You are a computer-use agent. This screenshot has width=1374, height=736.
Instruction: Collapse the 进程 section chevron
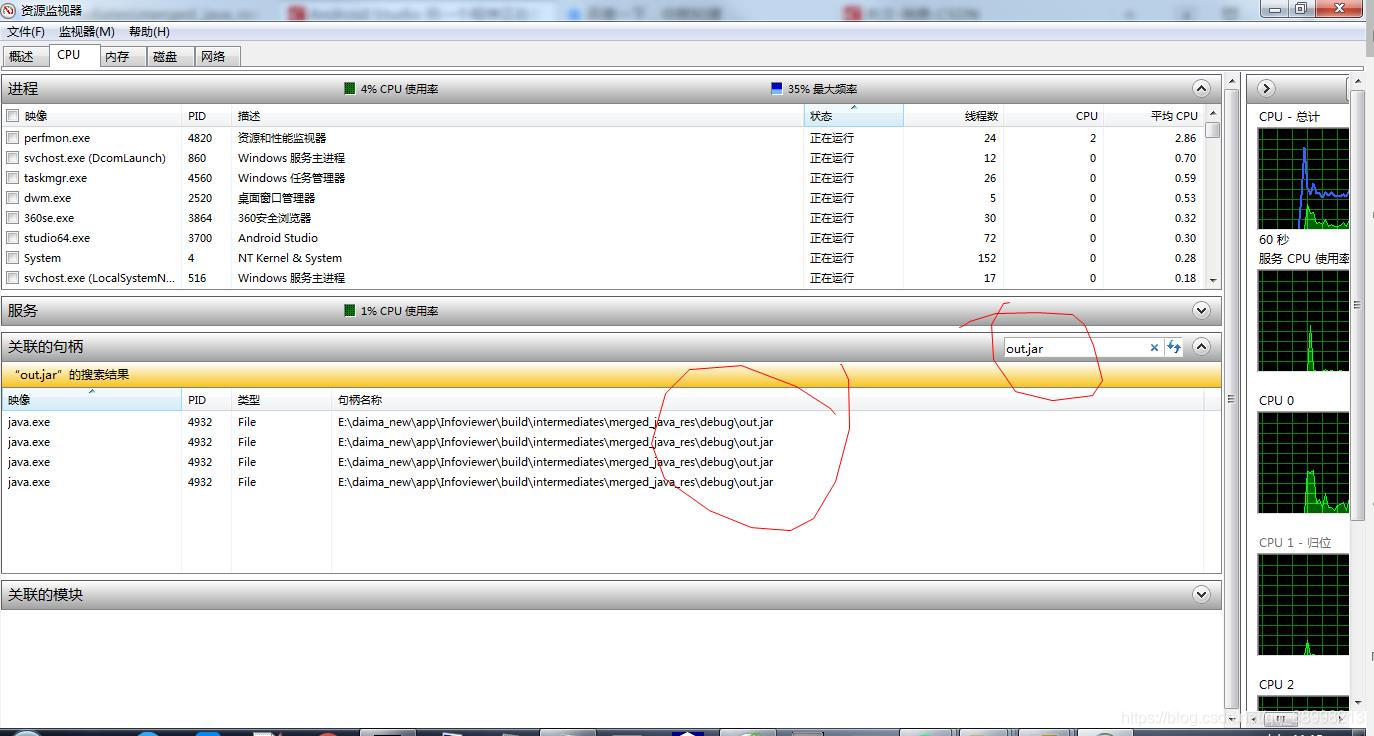1201,88
